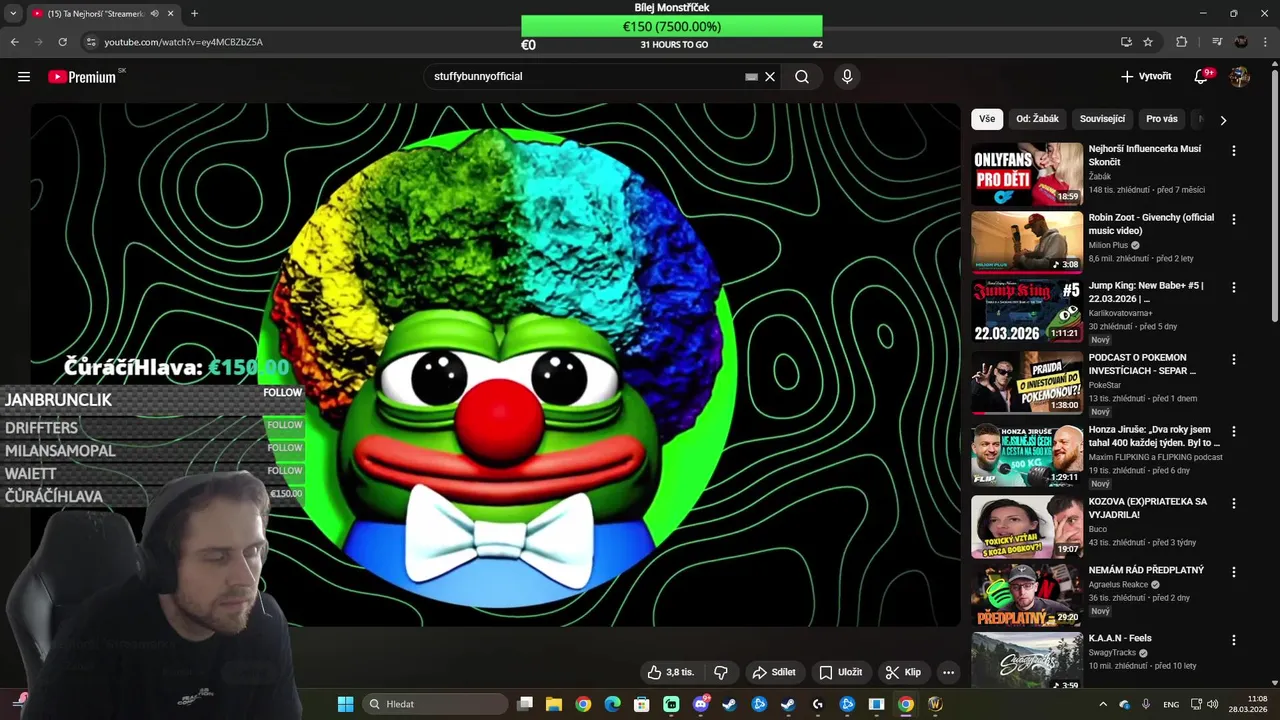Click the browser address bar URL
Image resolution: width=1280 pixels, height=720 pixels.
point(184,42)
